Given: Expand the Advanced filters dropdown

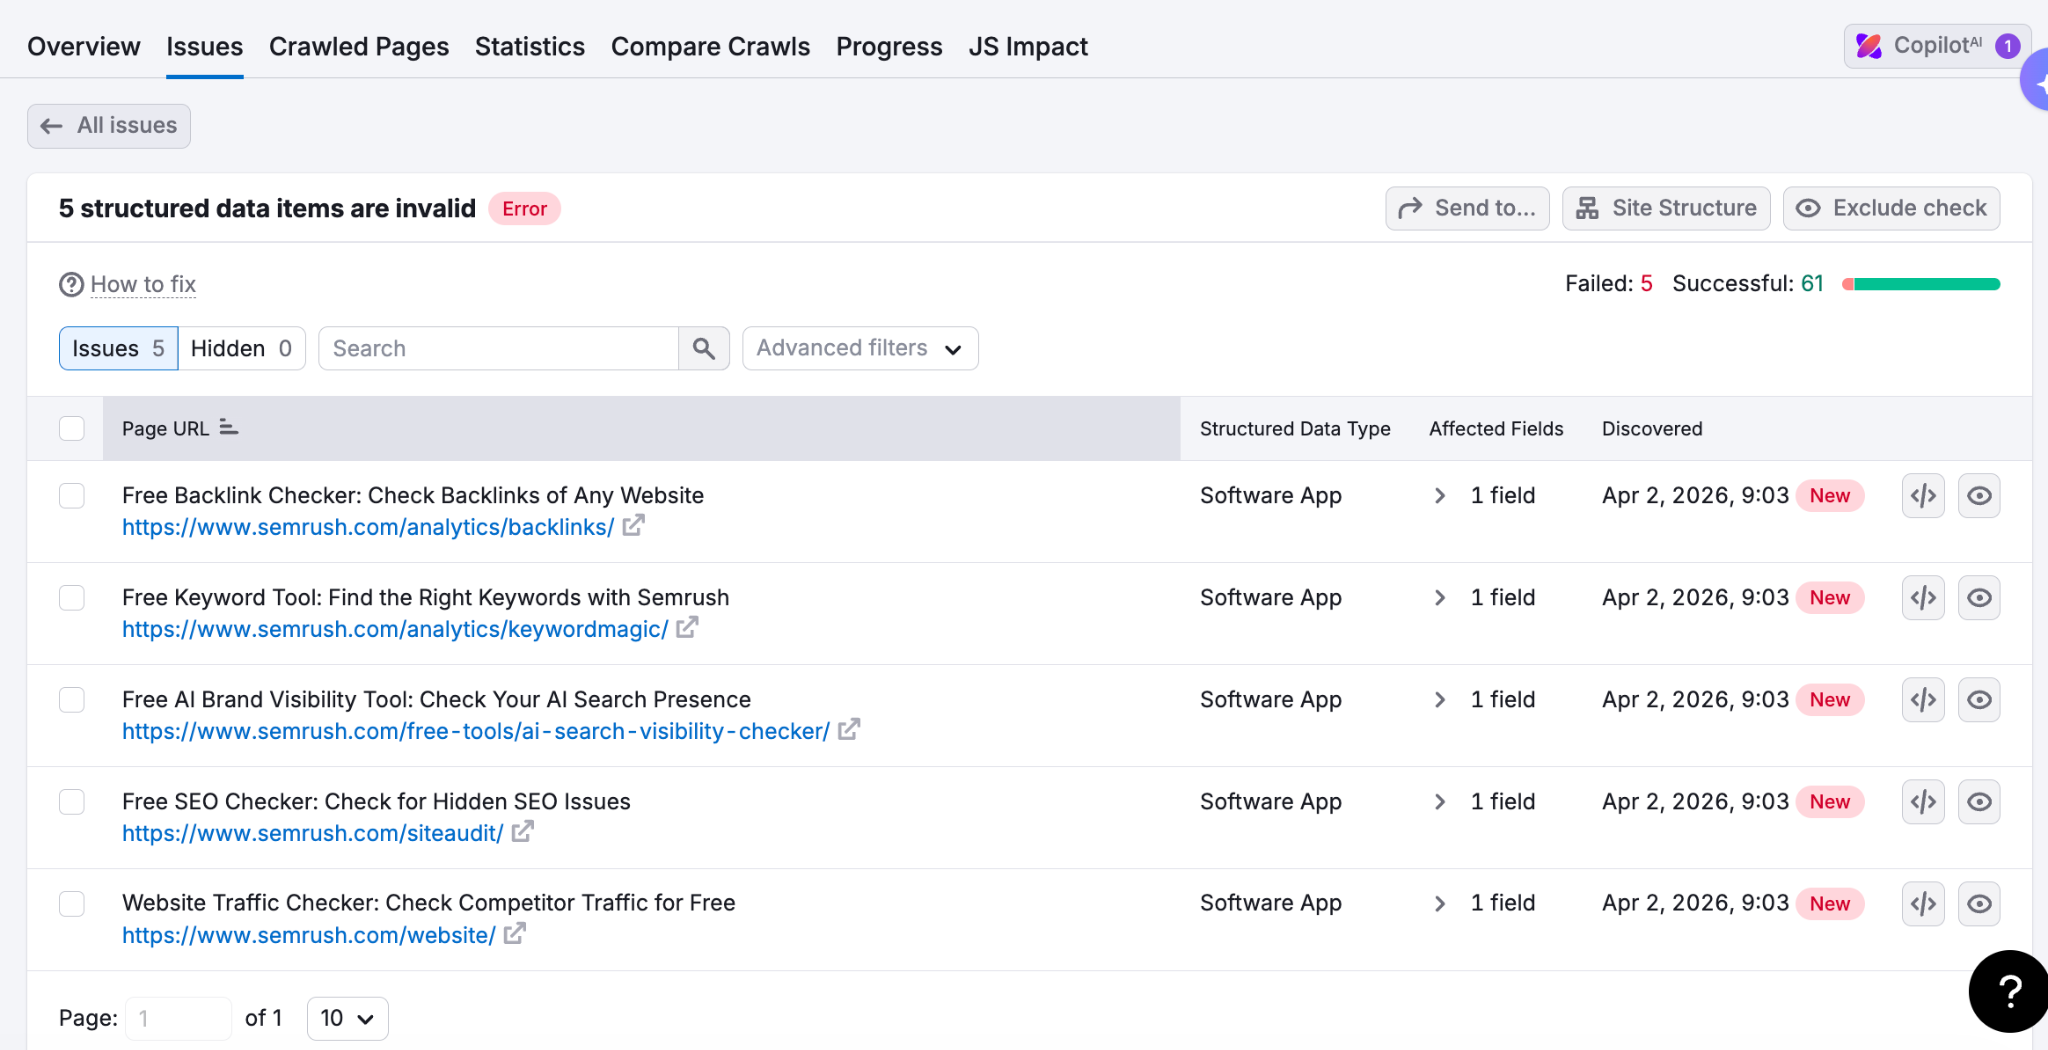Looking at the screenshot, I should point(860,348).
